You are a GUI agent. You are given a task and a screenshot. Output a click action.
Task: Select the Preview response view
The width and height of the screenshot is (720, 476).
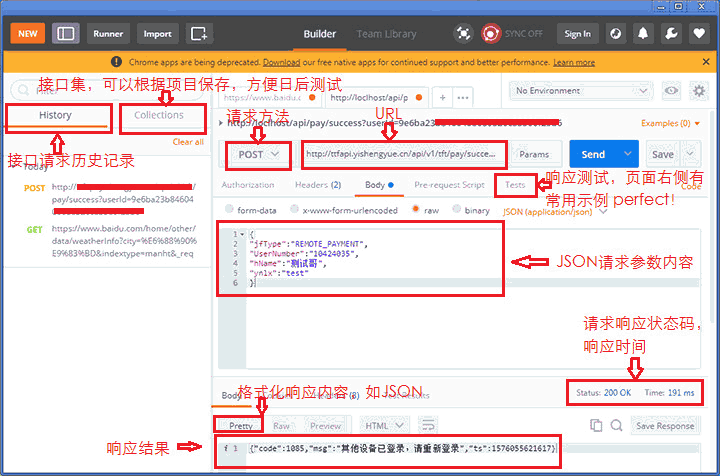coord(326,426)
